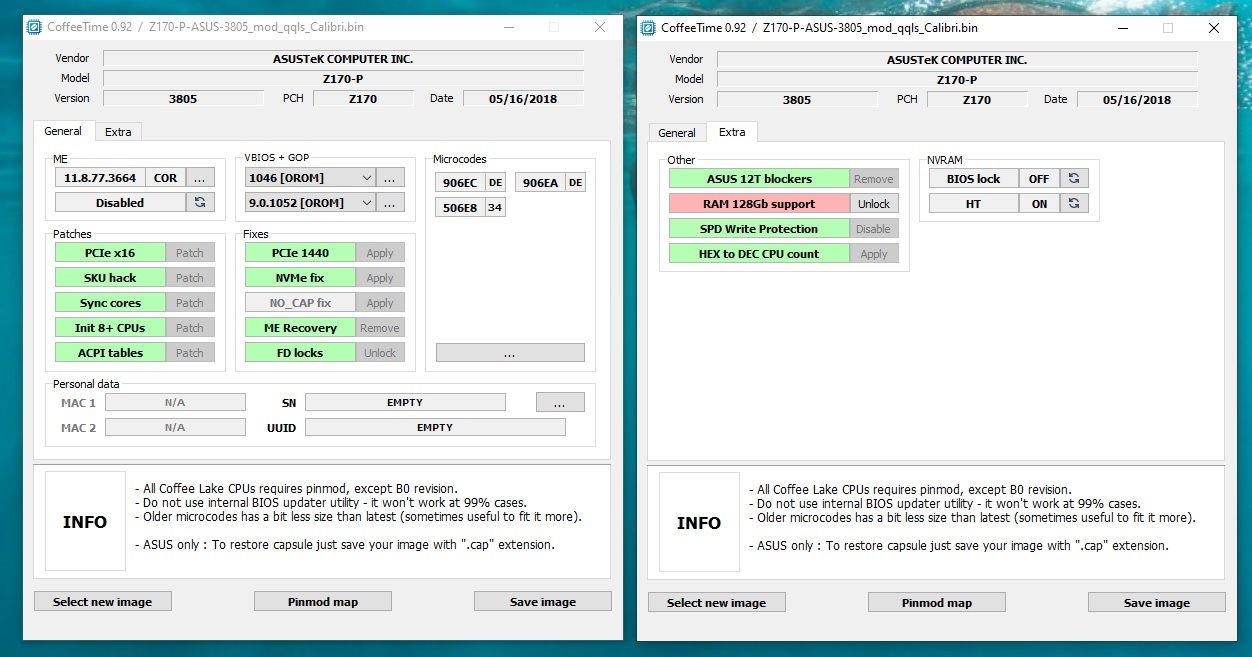Click the COR ME type label

pos(165,177)
